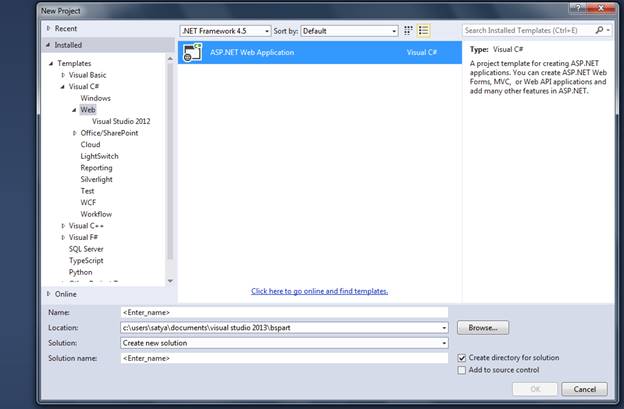Viewport: 624px width, 409px height.
Task: Select the Test template category
Action: tap(87, 191)
